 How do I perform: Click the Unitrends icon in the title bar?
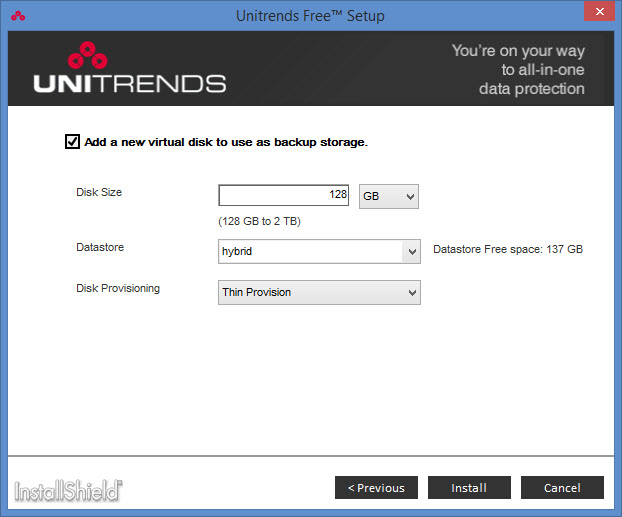click(x=18, y=16)
